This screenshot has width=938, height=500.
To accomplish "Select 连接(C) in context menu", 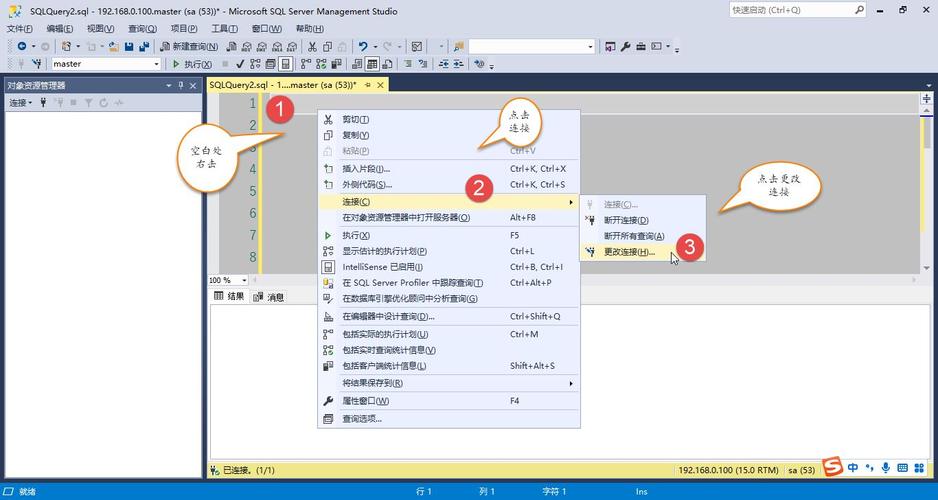I will click(449, 202).
